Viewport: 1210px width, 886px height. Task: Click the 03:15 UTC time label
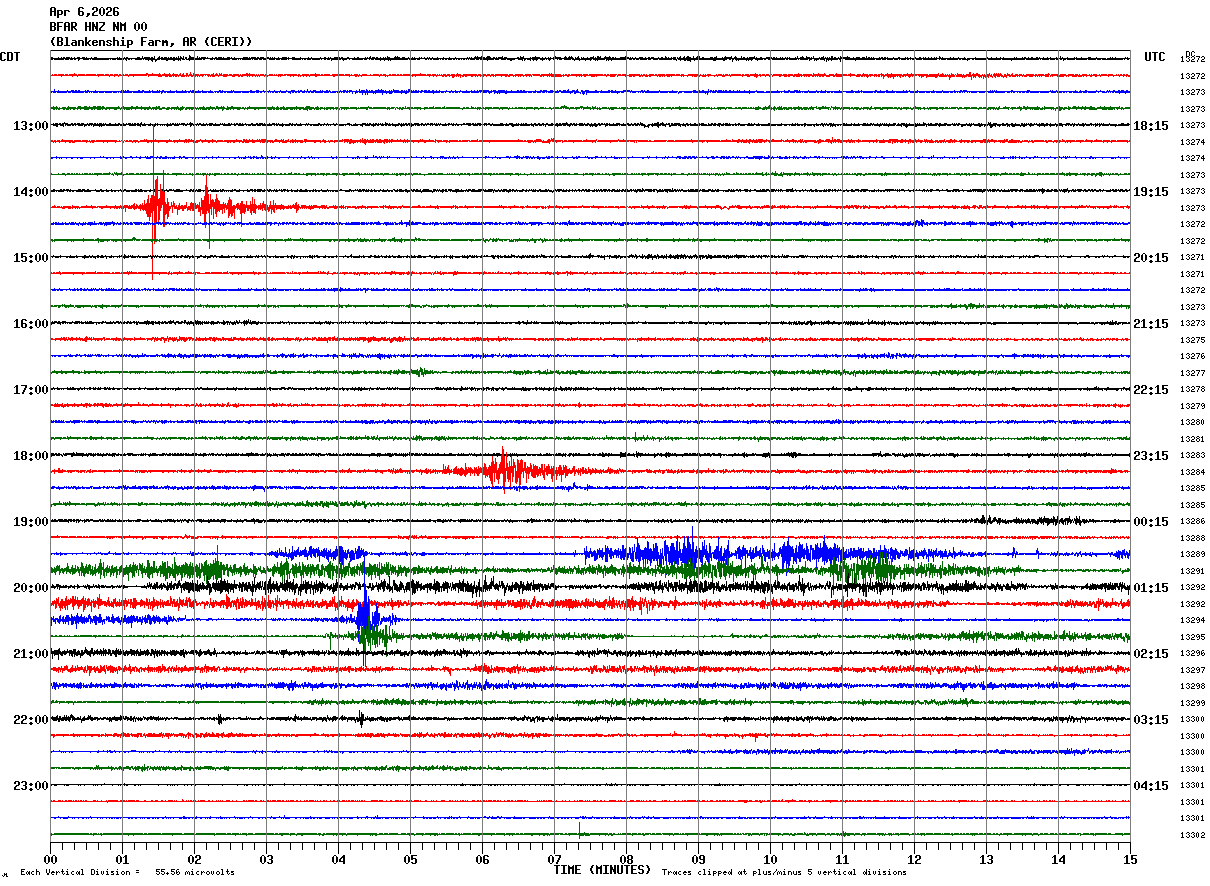click(1151, 720)
